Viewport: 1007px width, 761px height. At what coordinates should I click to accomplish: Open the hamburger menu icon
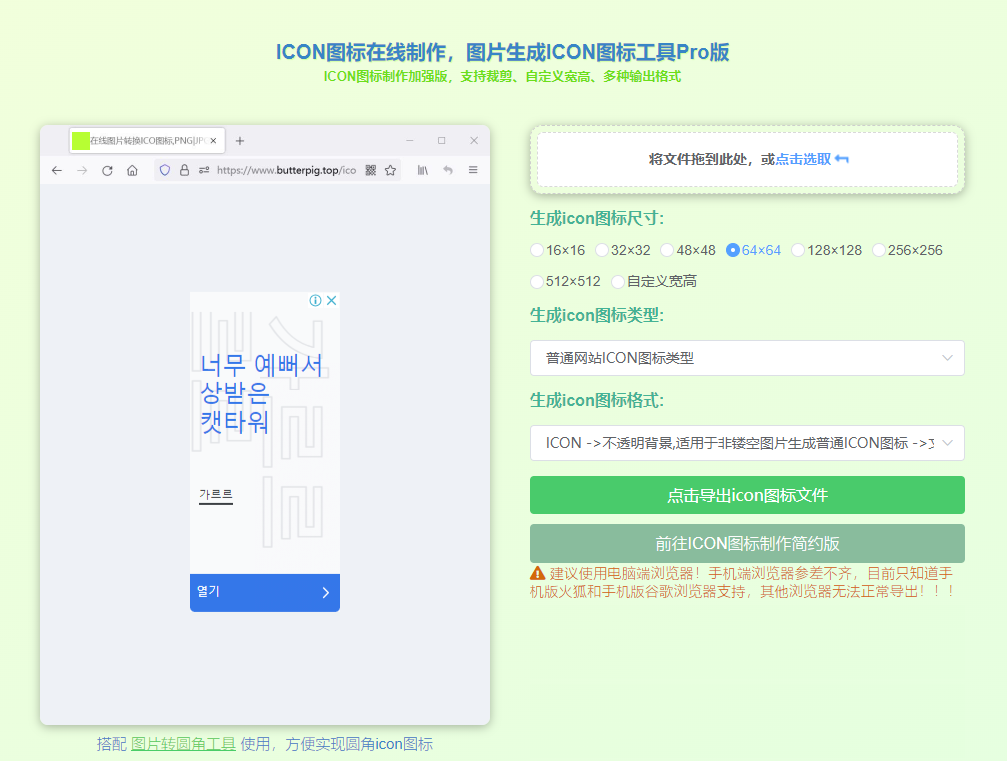473,171
